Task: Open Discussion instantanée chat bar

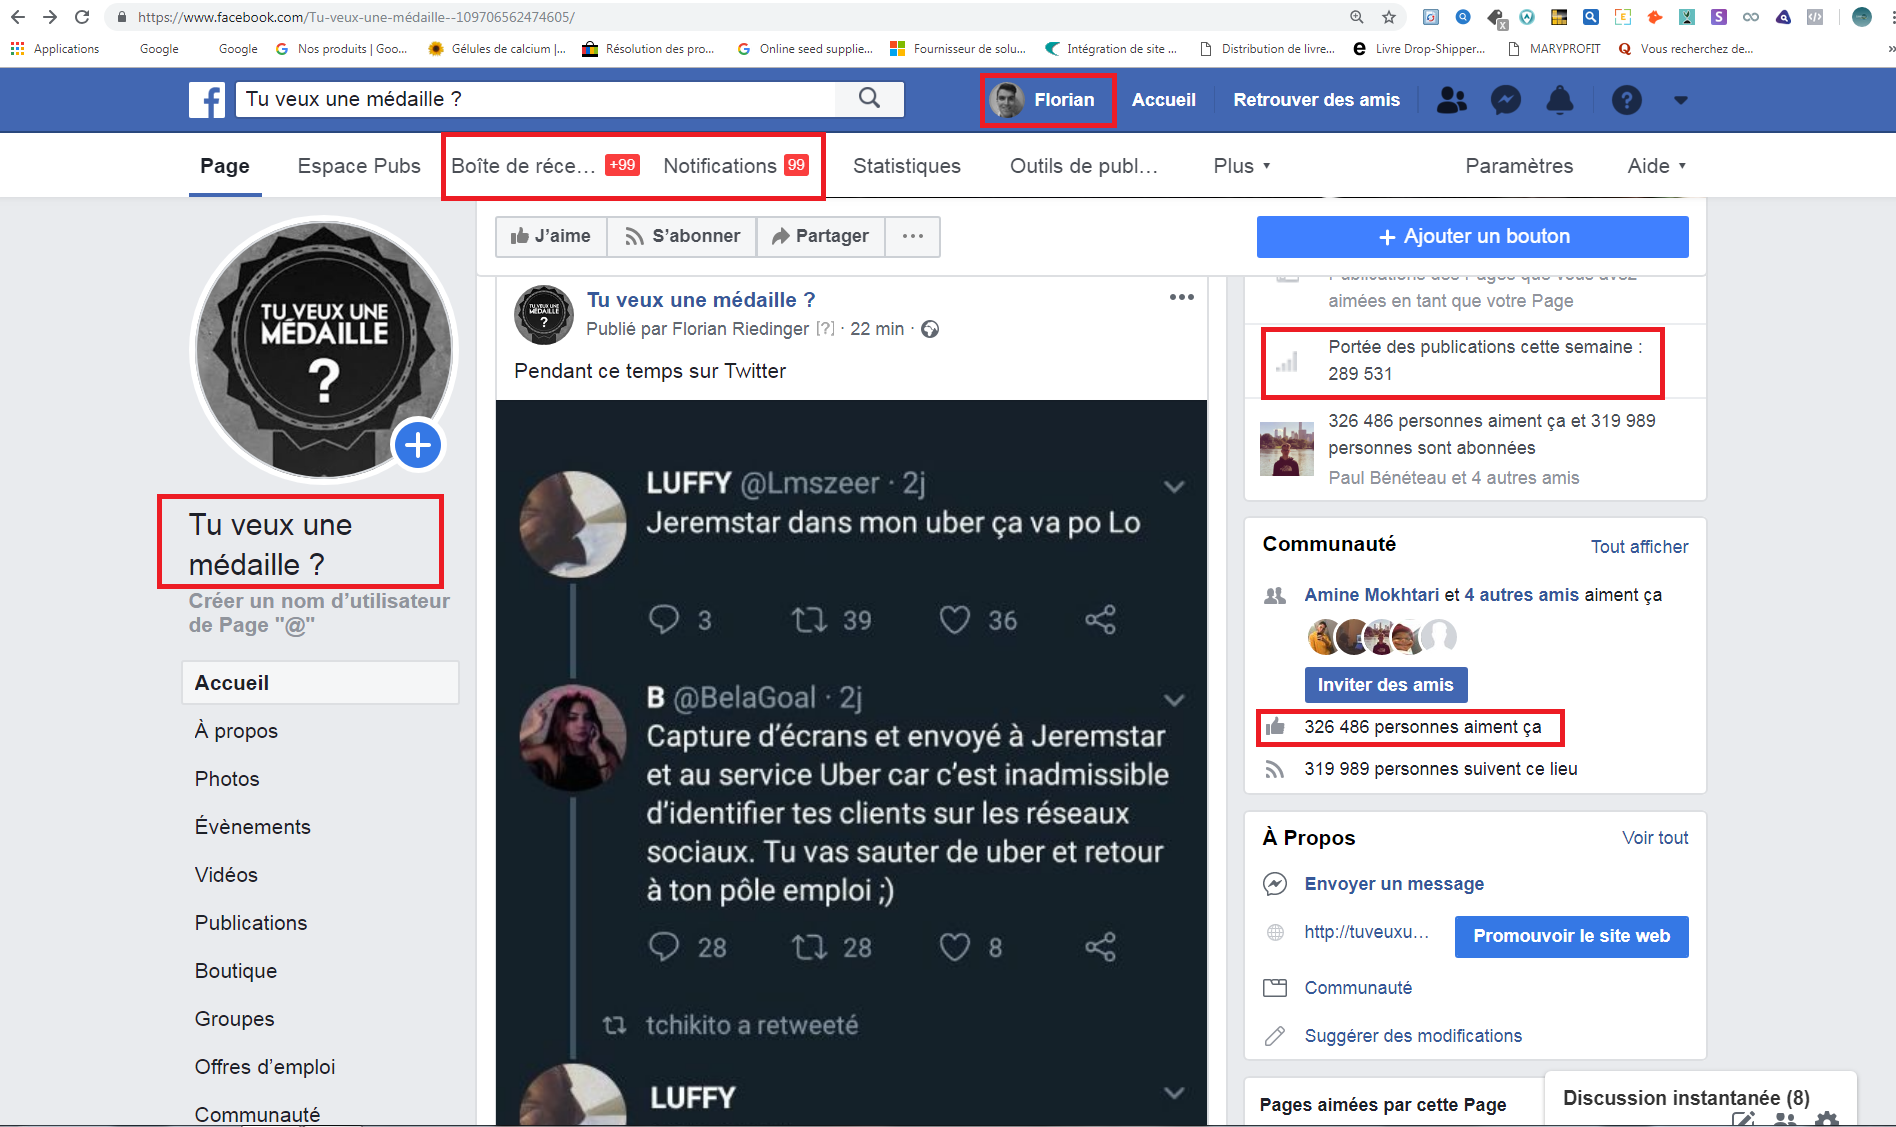Action: coord(1686,1098)
